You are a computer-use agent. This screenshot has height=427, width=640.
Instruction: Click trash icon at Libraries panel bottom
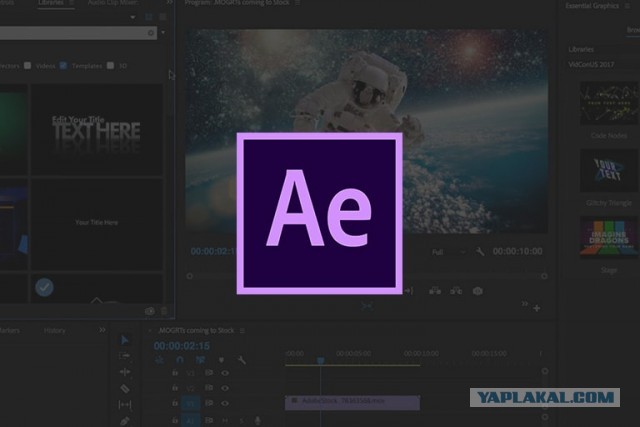(x=164, y=311)
